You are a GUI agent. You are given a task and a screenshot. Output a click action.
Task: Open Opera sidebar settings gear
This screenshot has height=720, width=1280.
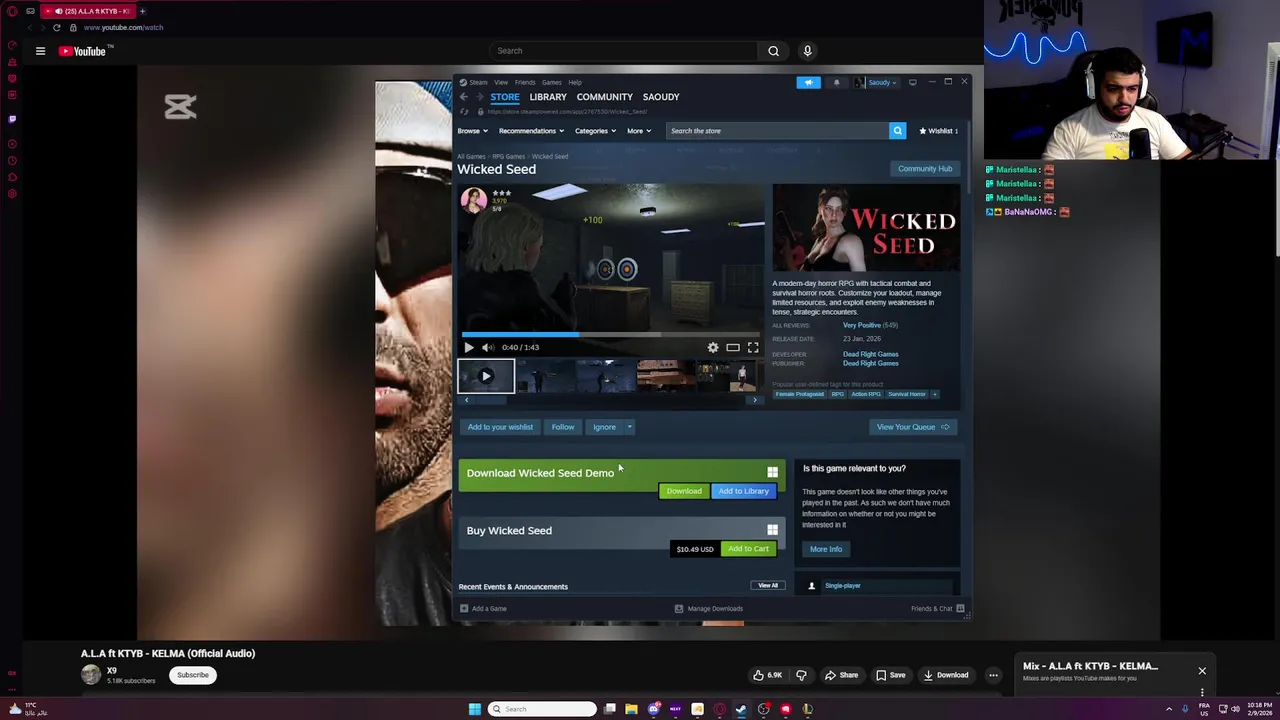click(x=12, y=194)
